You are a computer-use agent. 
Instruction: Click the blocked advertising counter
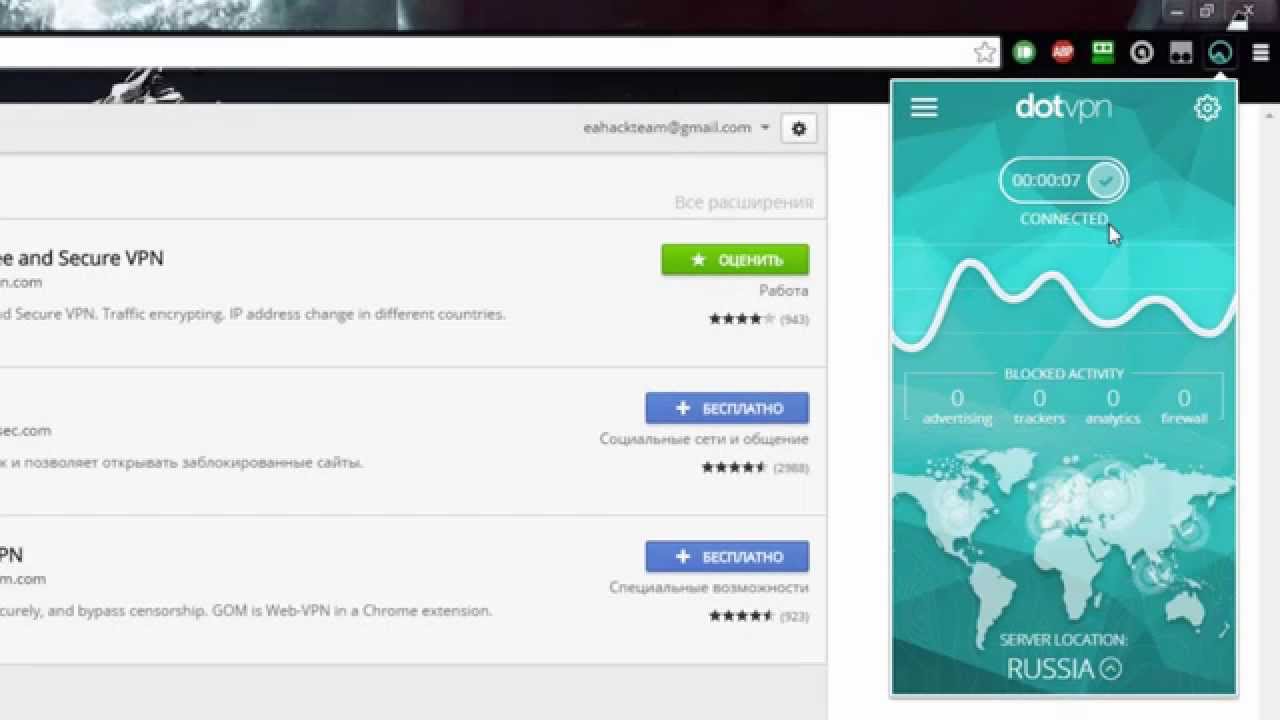coord(958,407)
